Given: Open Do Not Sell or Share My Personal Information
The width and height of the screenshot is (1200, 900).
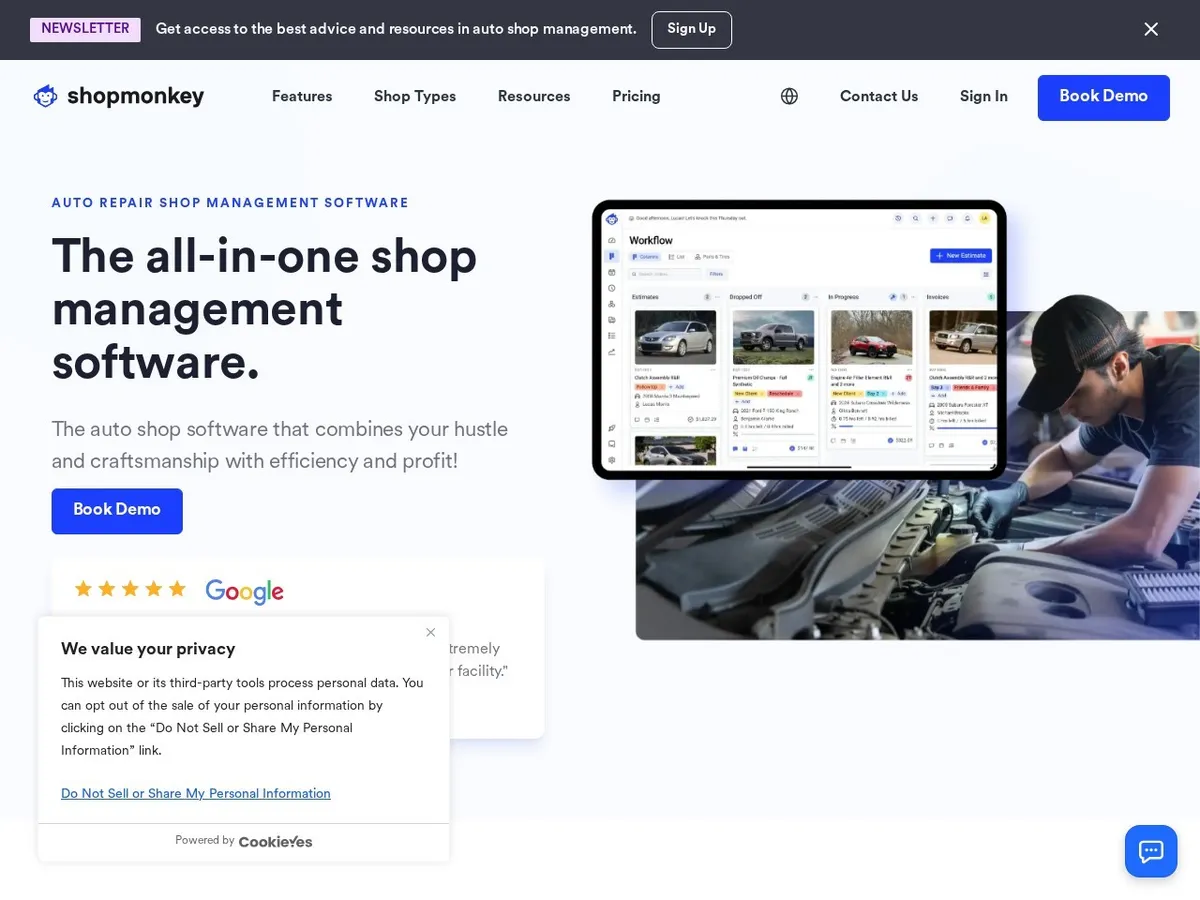Looking at the screenshot, I should [x=196, y=793].
